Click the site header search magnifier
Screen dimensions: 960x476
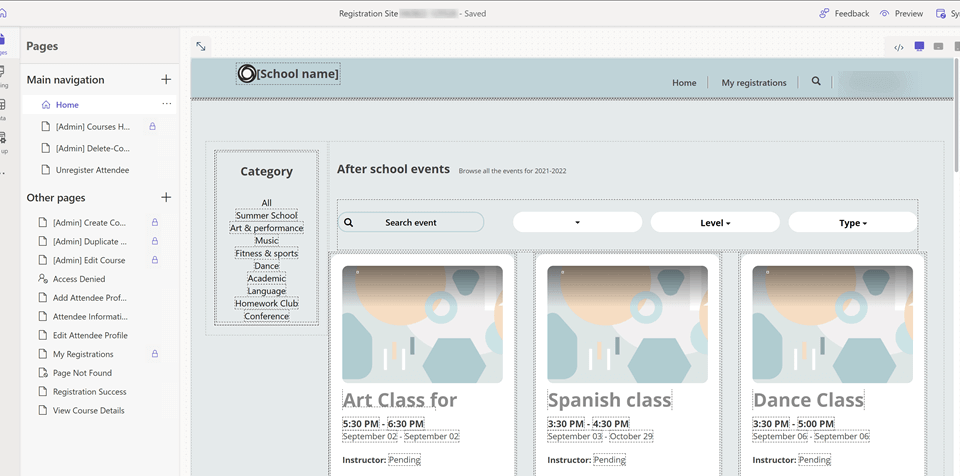tap(816, 82)
